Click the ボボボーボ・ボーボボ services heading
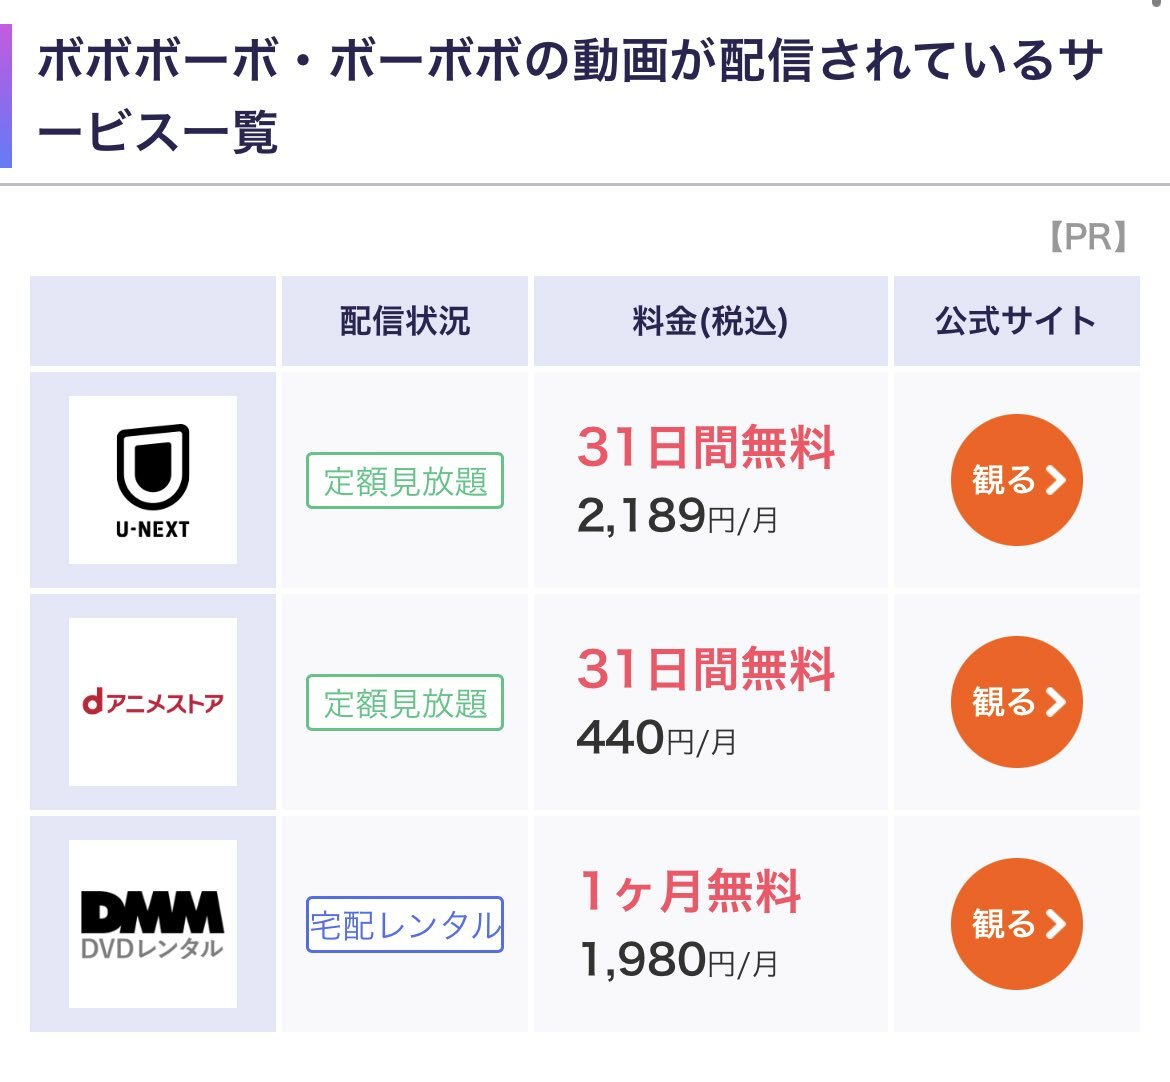Image resolution: width=1170 pixels, height=1082 pixels. [x=570, y=96]
